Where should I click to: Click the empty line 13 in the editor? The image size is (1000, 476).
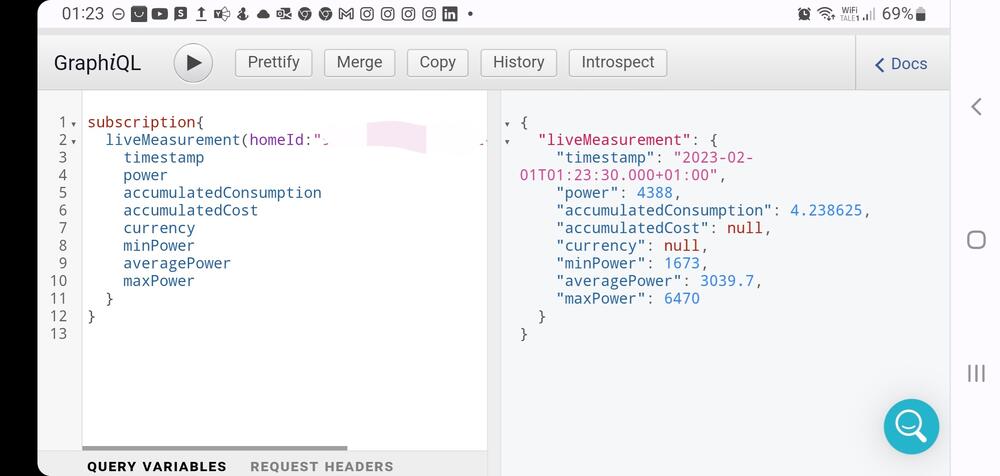(284, 334)
